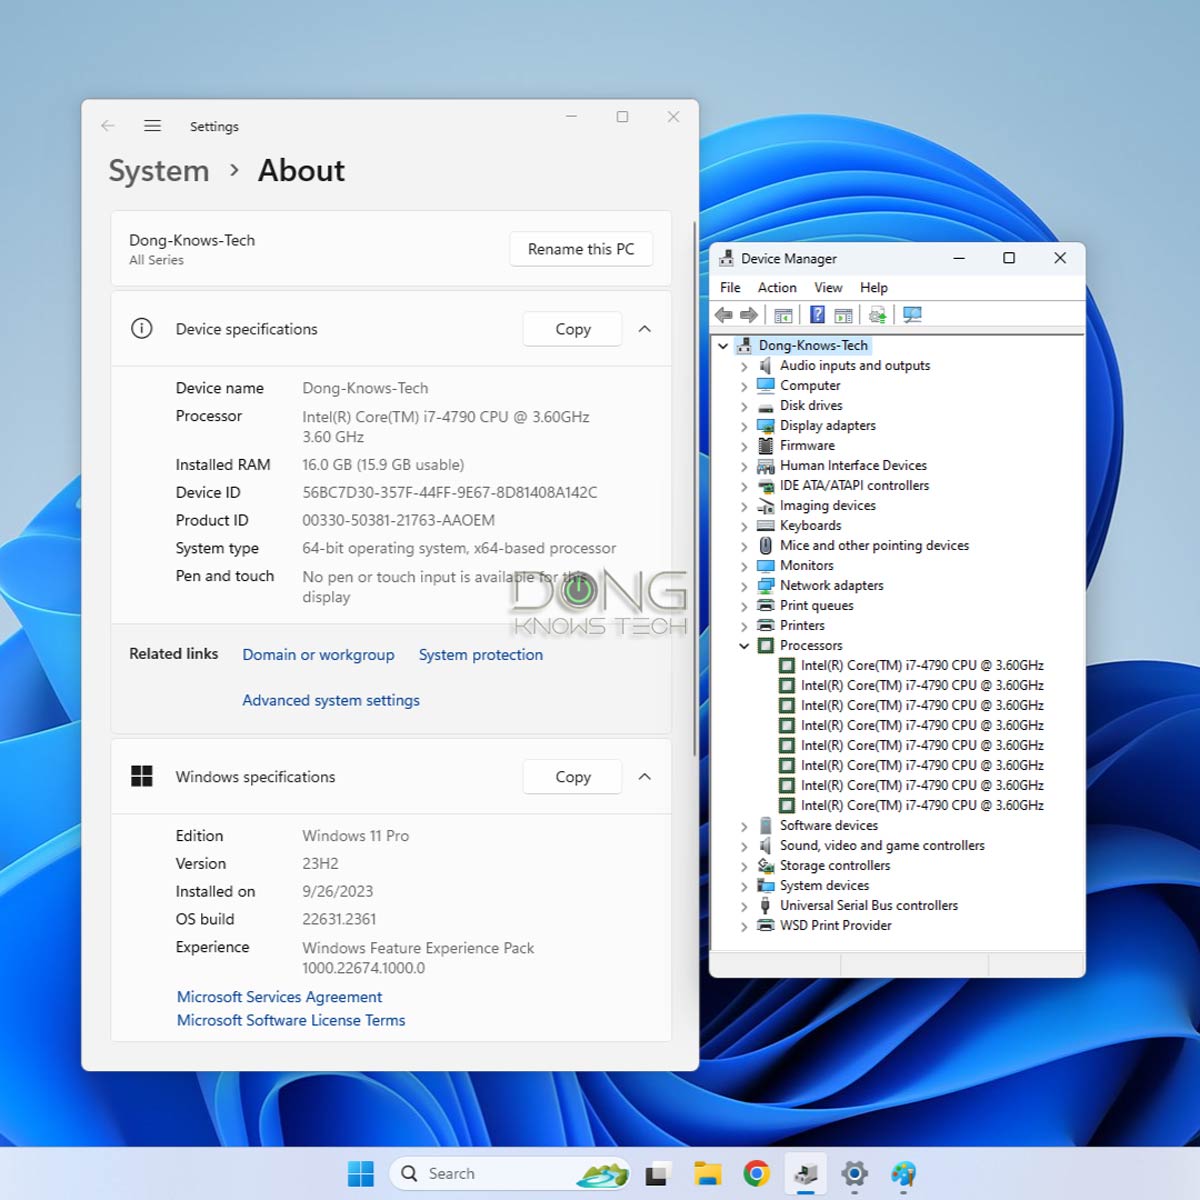Click the Installed RAM value 16.0 GB
This screenshot has height=1200, width=1200.
click(x=383, y=465)
